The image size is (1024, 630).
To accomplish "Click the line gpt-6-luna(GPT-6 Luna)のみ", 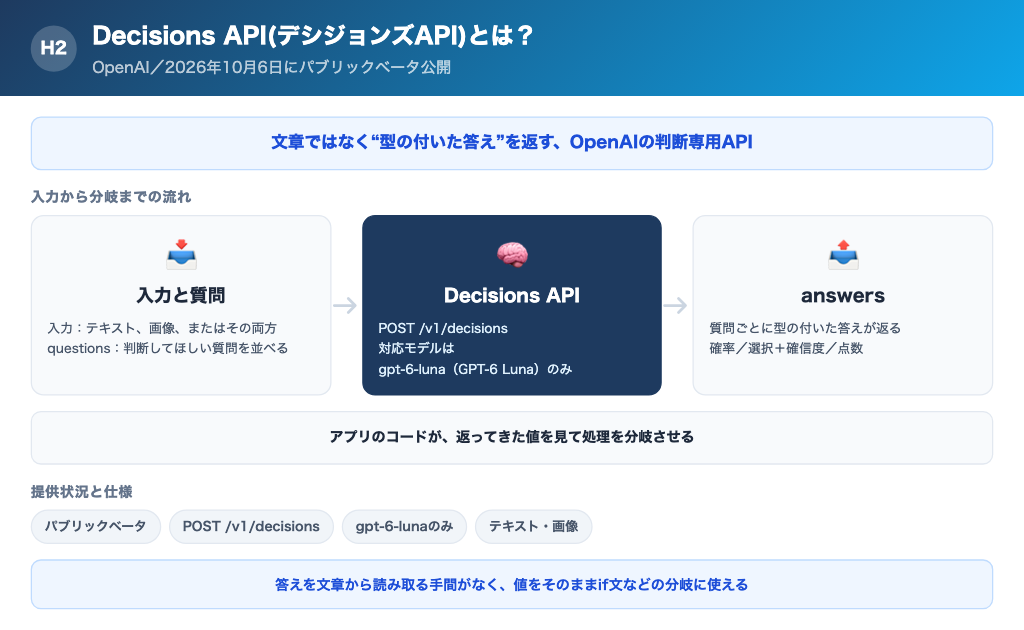I will tap(475, 369).
